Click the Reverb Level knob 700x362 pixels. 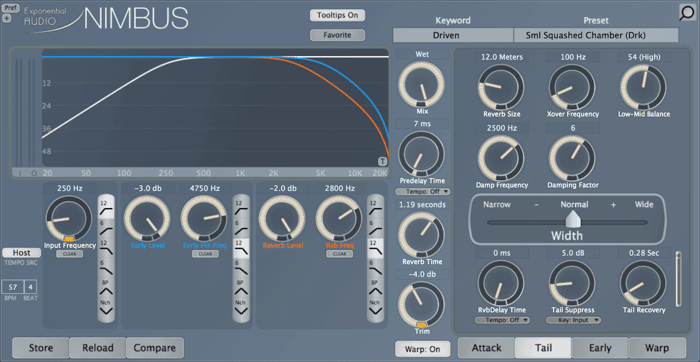tap(282, 219)
